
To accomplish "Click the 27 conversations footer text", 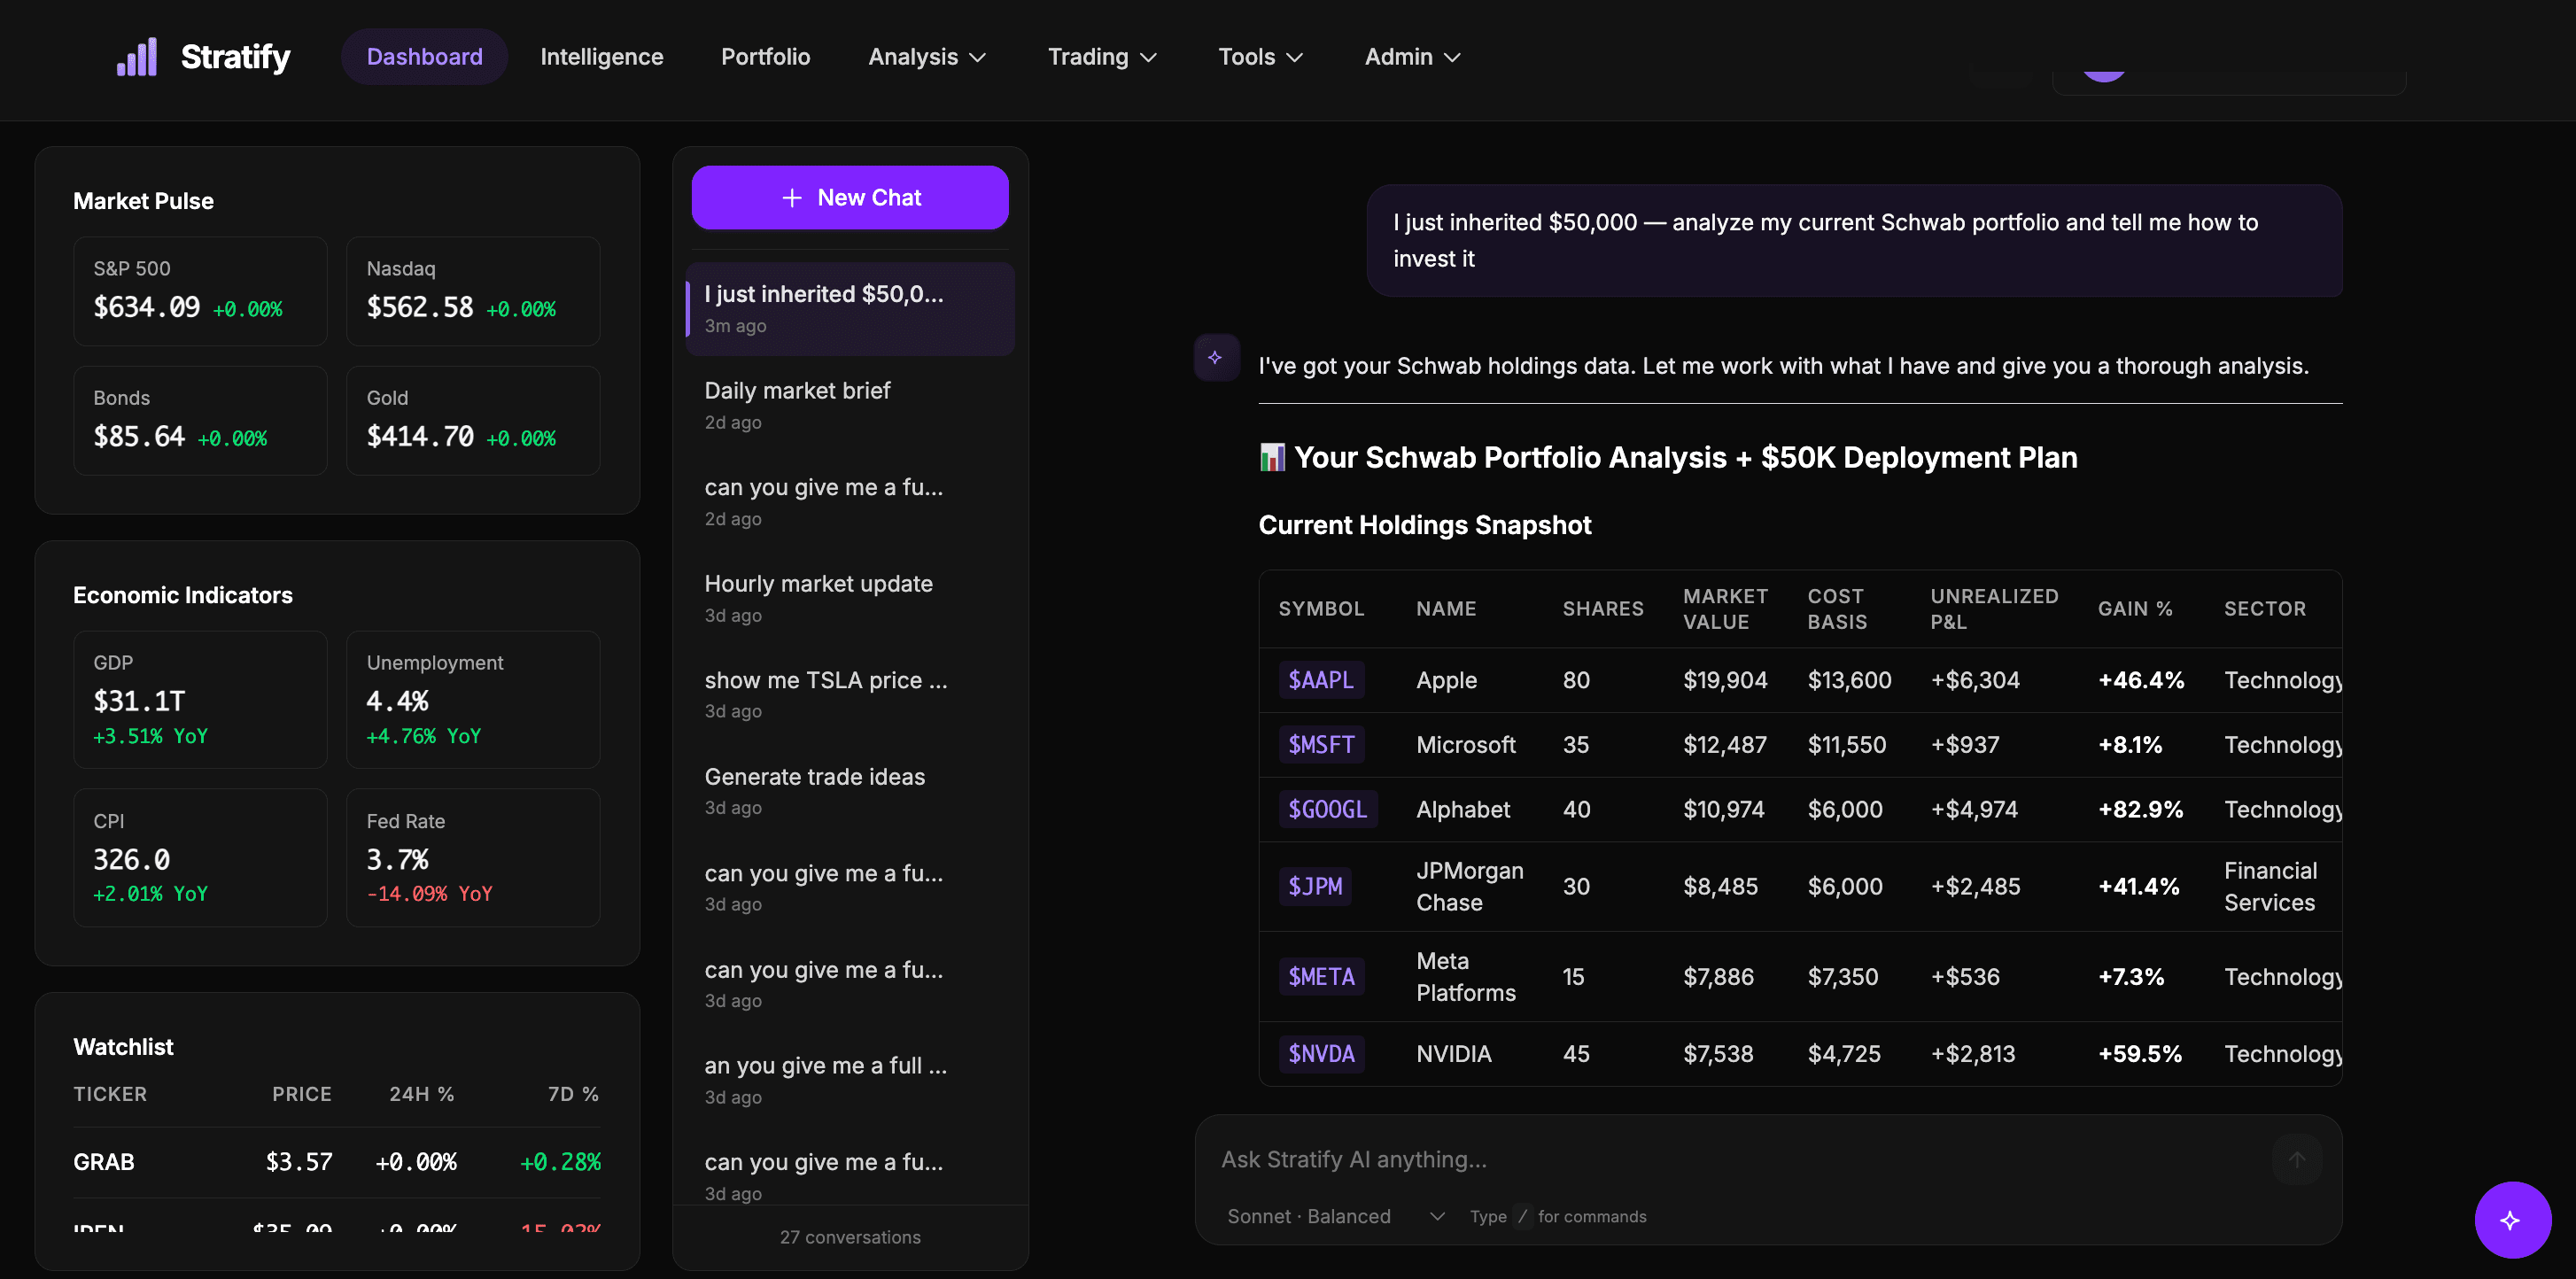I will click(x=850, y=1237).
